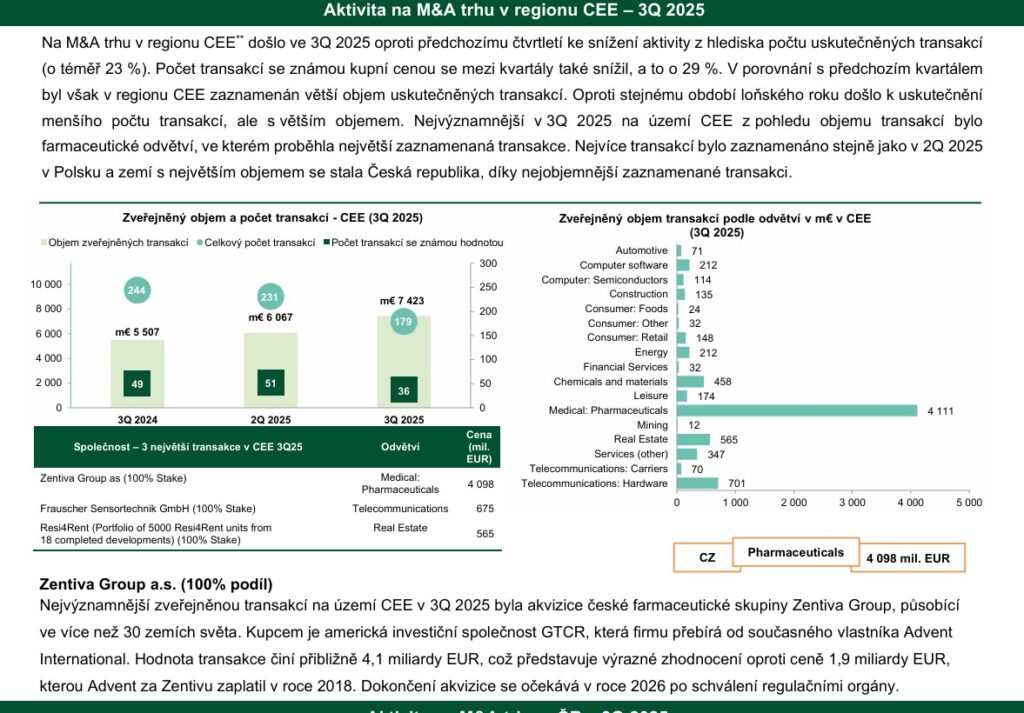Click the dark green box labeled 36
1024x713 pixels.
[x=403, y=390]
